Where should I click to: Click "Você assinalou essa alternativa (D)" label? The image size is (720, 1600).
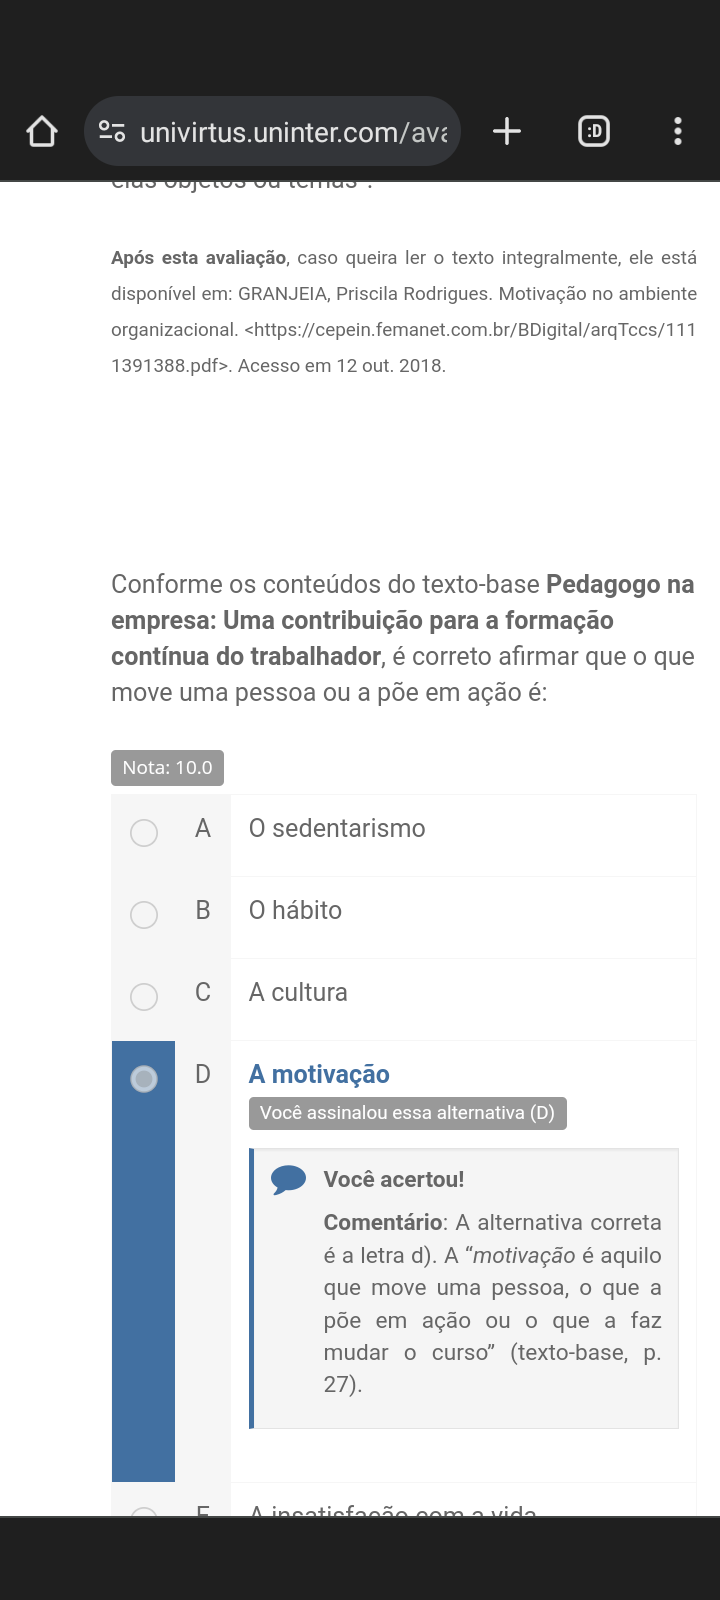pos(407,1113)
